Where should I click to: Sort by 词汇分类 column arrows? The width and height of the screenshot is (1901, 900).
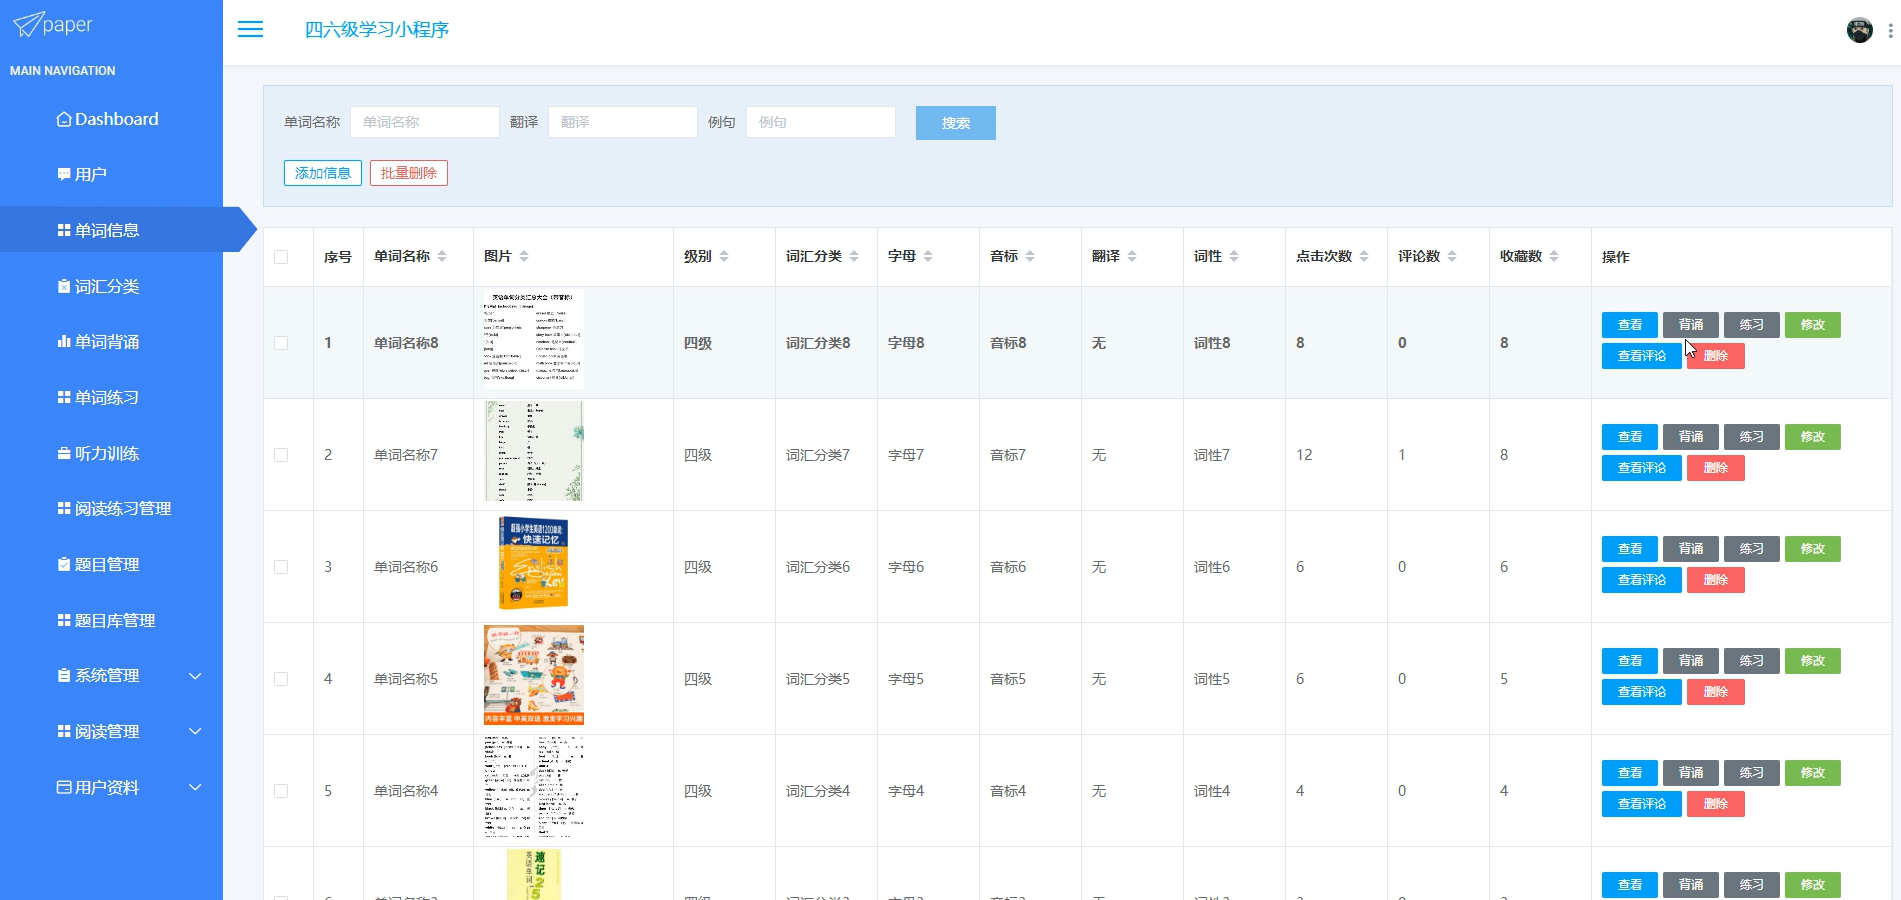854,257
